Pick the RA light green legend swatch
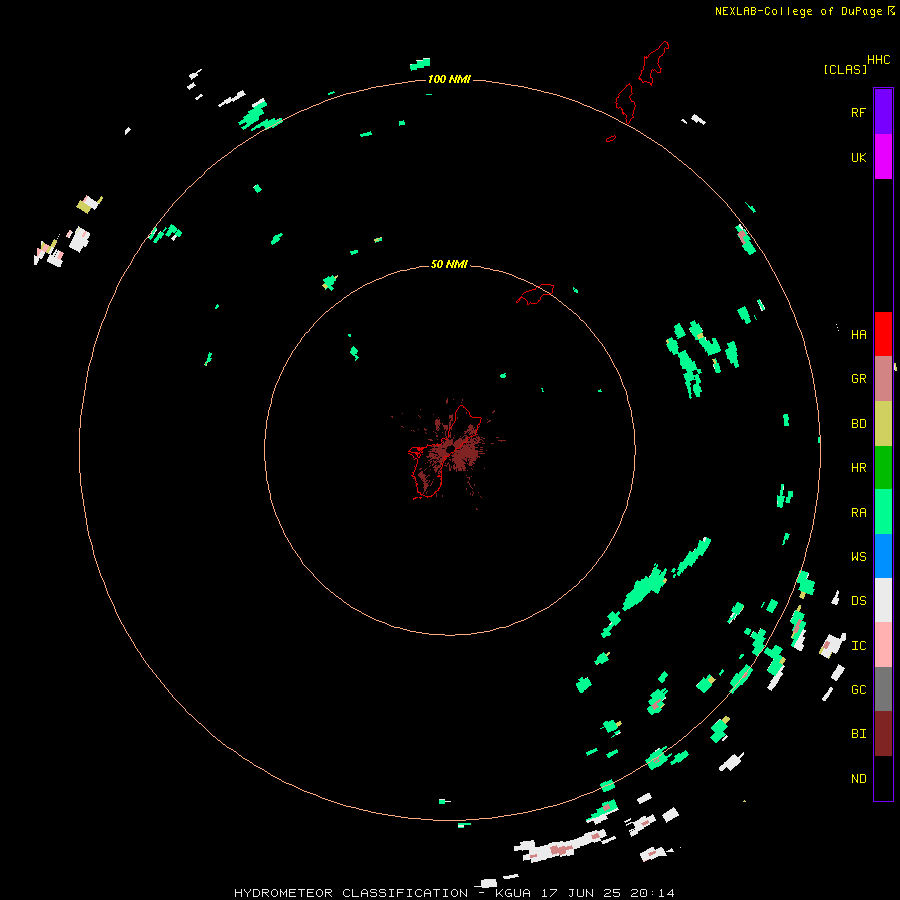This screenshot has height=900, width=900. click(883, 512)
